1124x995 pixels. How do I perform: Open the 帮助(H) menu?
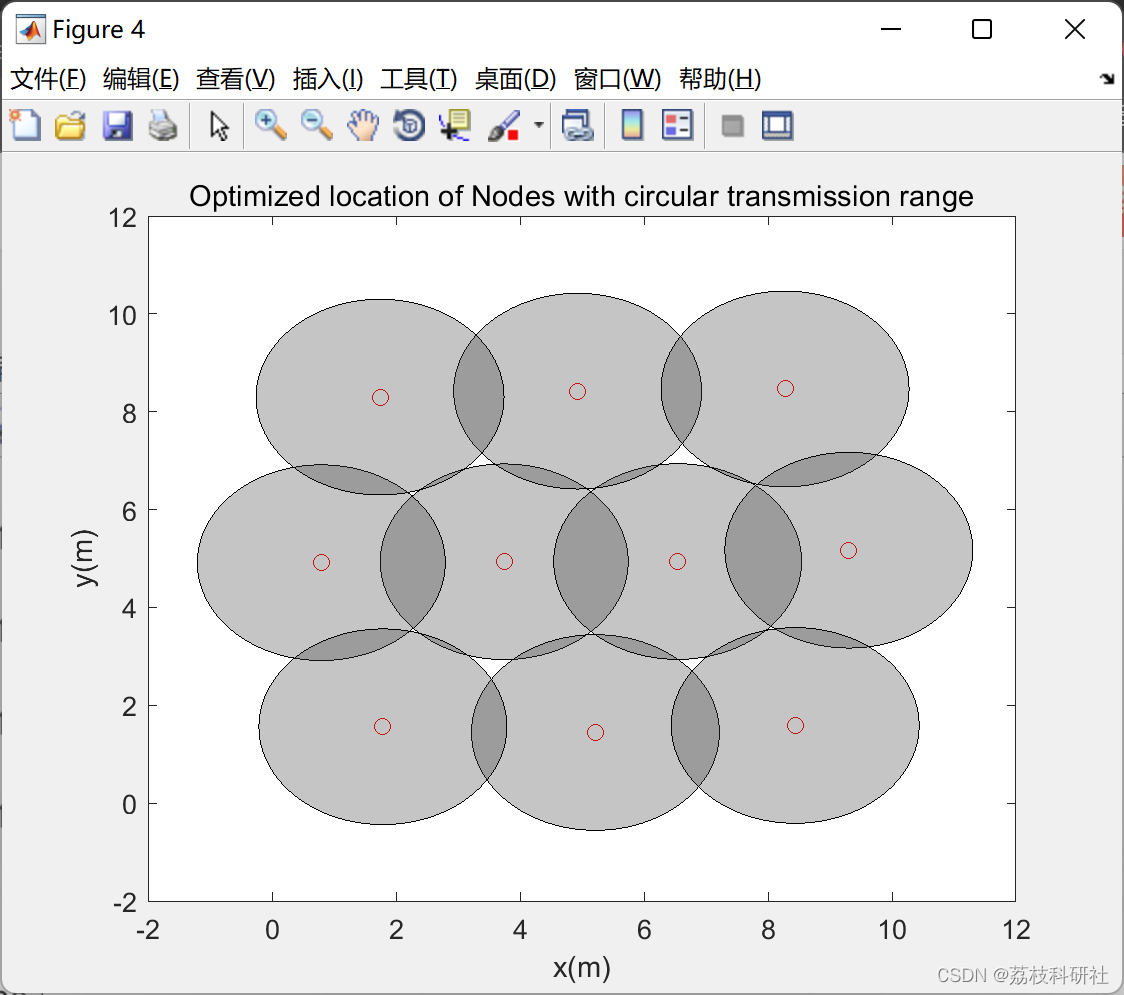[x=720, y=79]
